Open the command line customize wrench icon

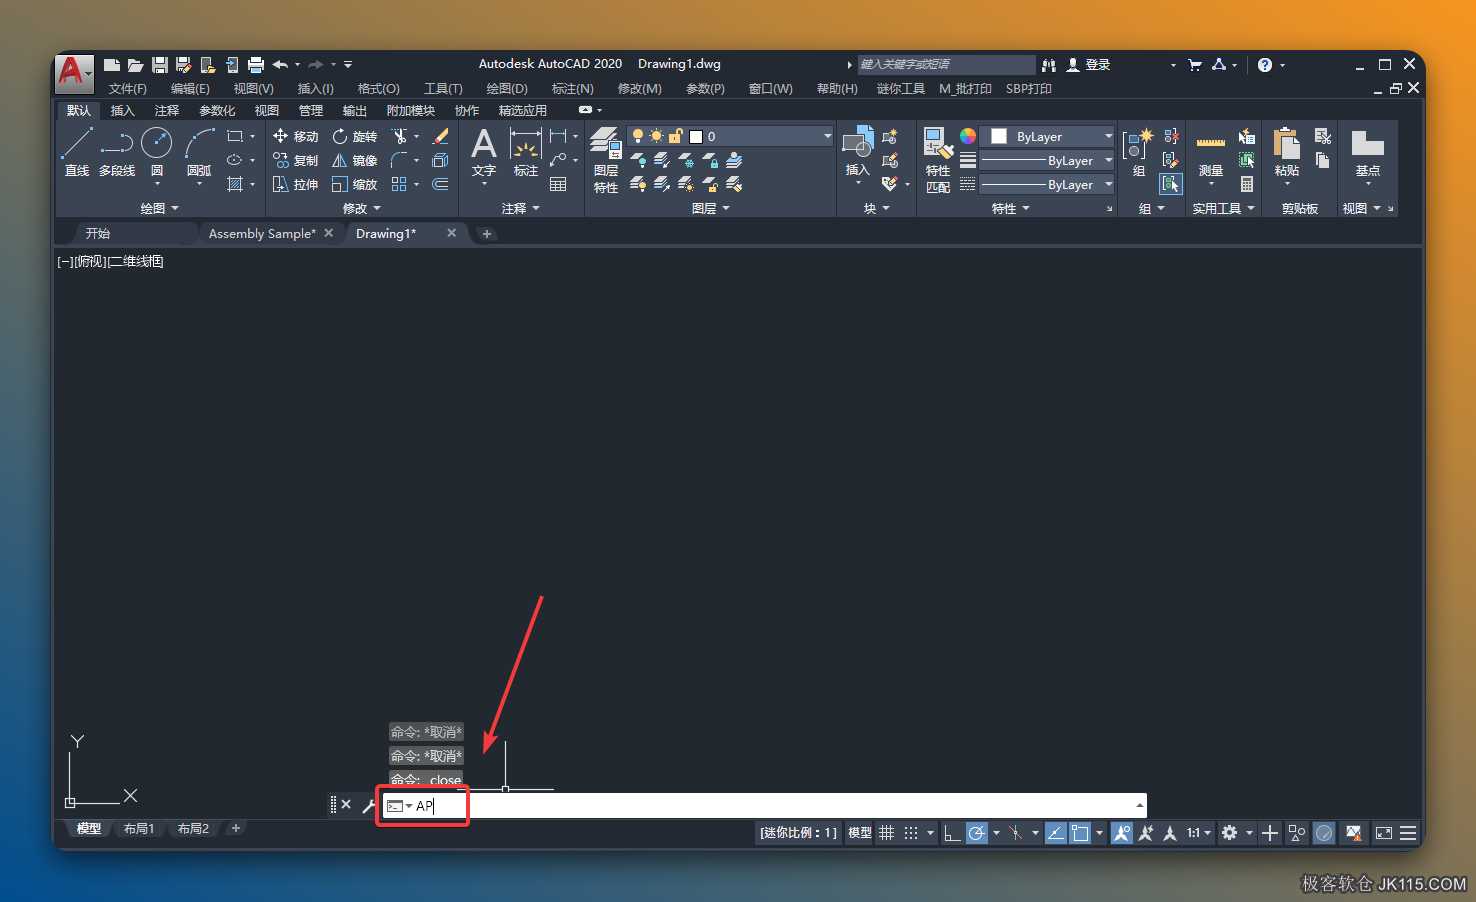click(x=368, y=805)
